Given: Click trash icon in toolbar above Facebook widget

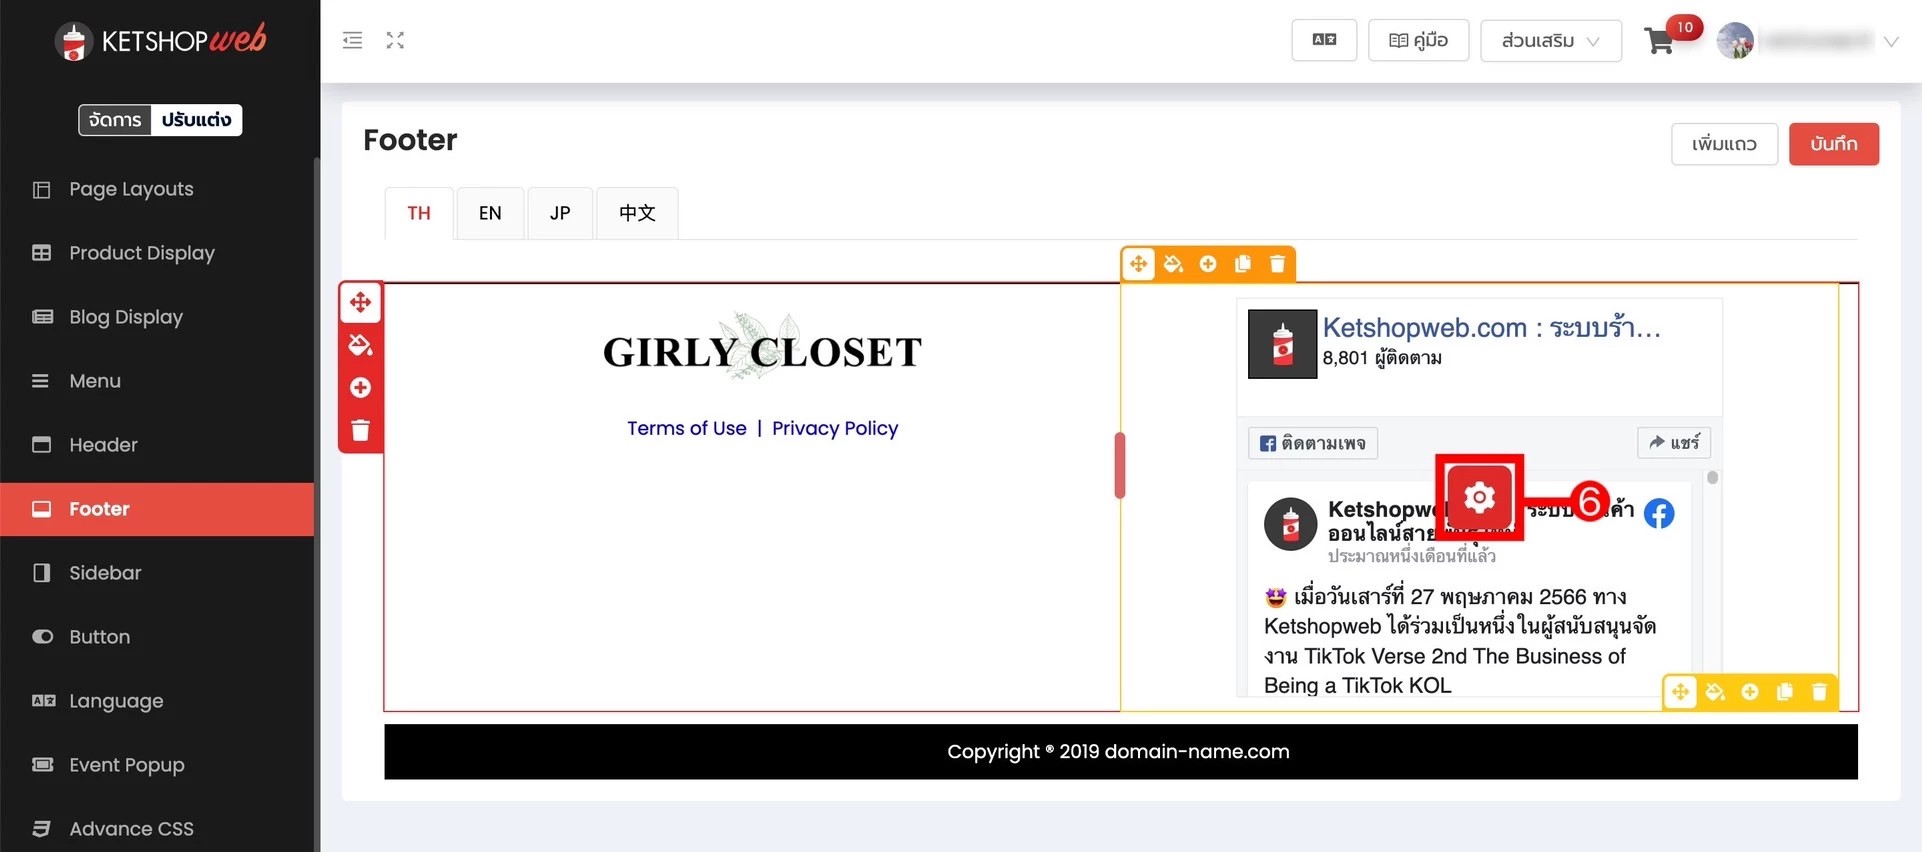Looking at the screenshot, I should pos(1277,264).
